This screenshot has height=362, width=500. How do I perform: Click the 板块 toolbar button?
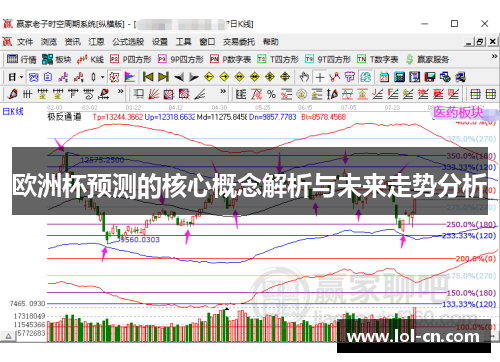click(x=57, y=59)
